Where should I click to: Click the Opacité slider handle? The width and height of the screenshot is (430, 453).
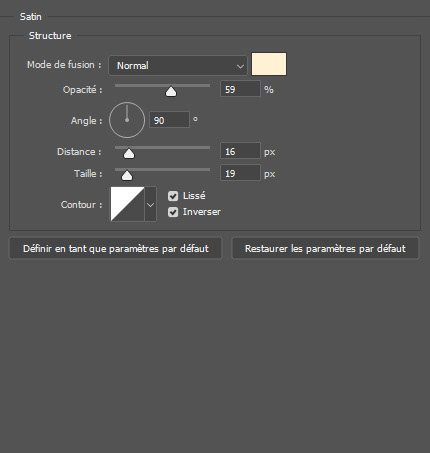(x=171, y=92)
